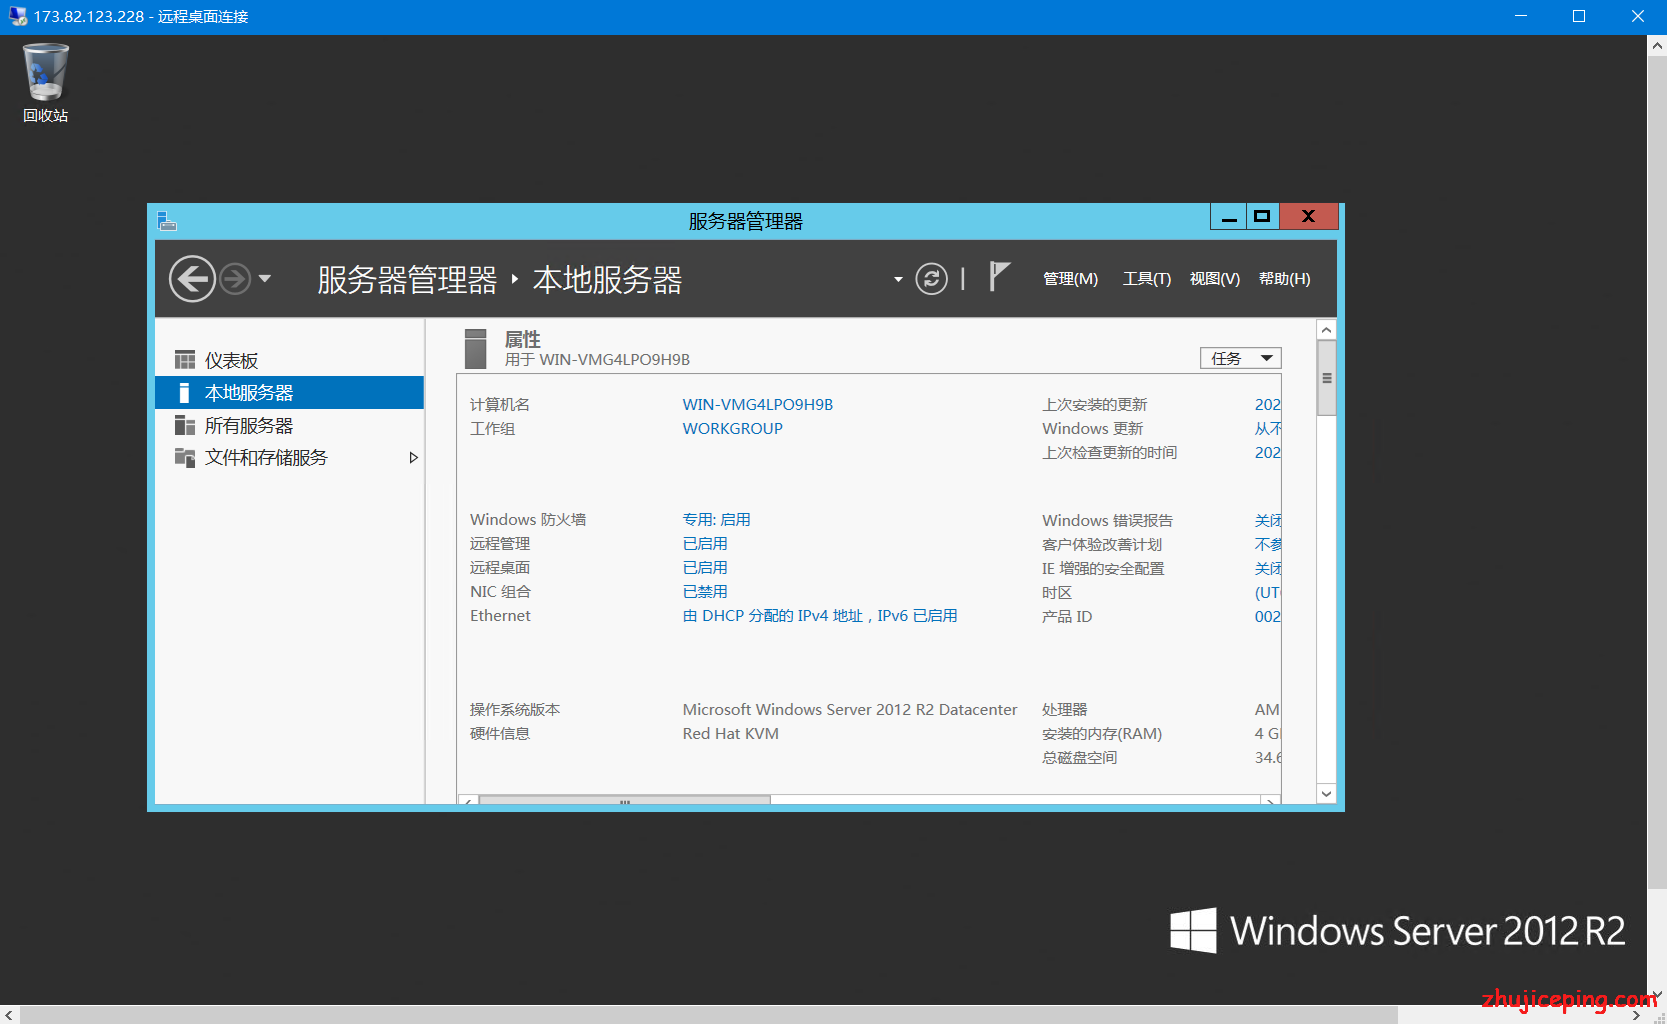
Task: Open the notifications flag icon
Action: [999, 277]
